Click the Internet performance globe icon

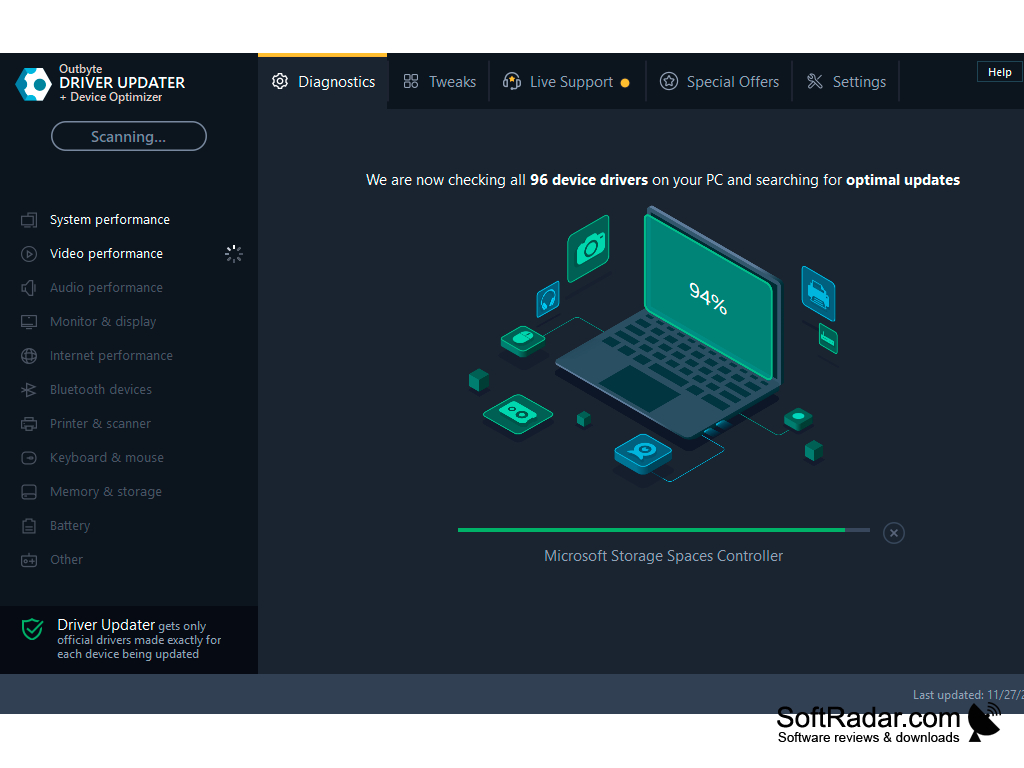coord(29,356)
